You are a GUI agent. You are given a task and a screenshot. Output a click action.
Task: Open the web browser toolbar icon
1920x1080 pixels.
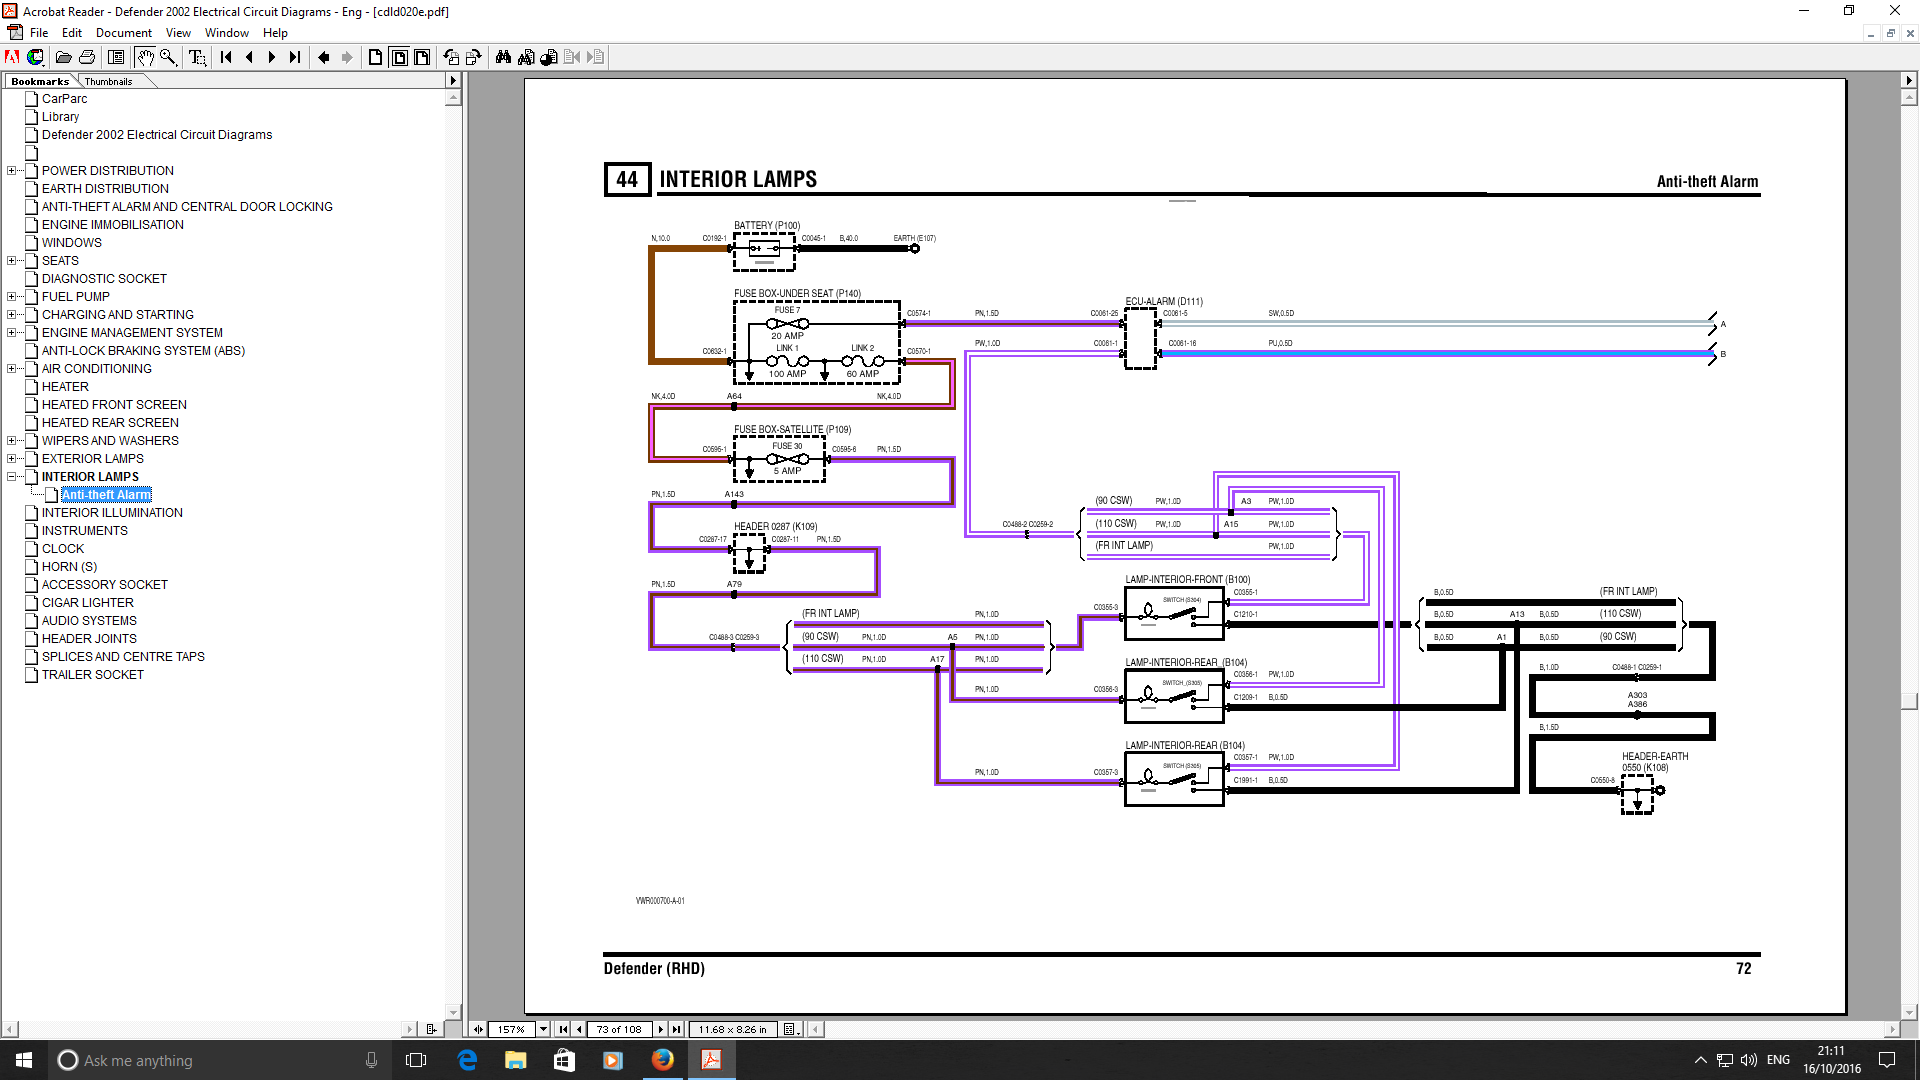click(36, 57)
